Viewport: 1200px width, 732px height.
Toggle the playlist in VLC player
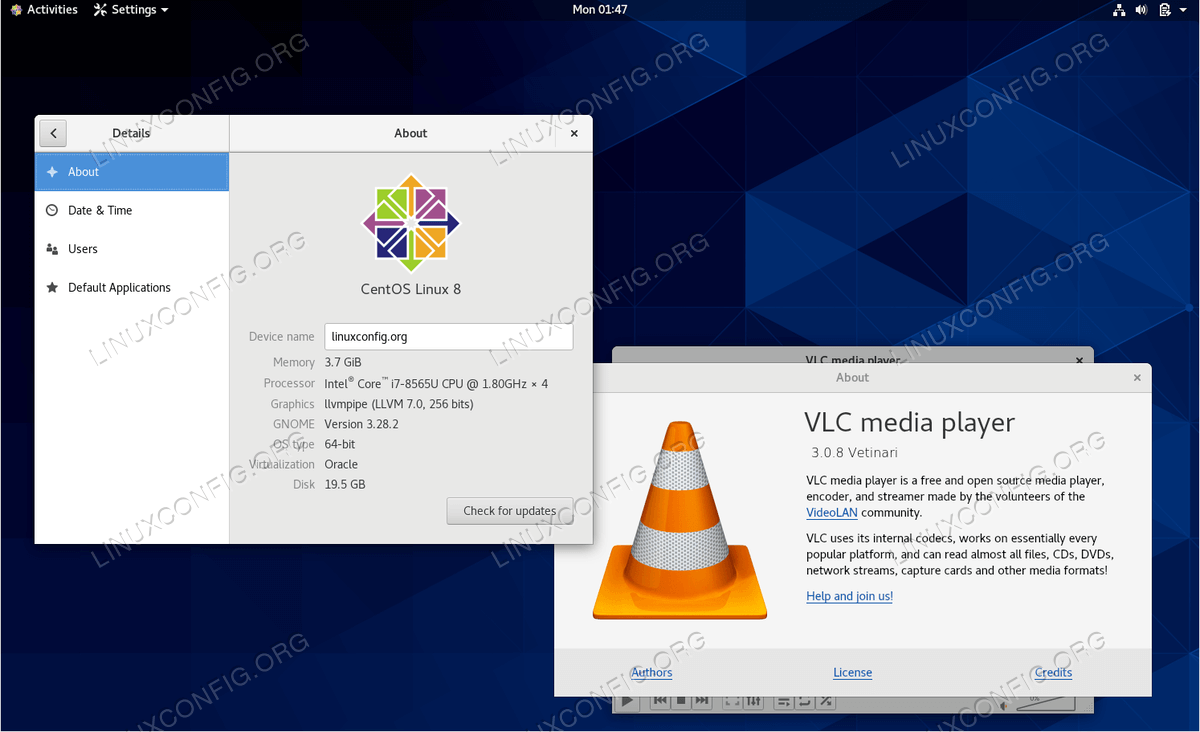[785, 702]
